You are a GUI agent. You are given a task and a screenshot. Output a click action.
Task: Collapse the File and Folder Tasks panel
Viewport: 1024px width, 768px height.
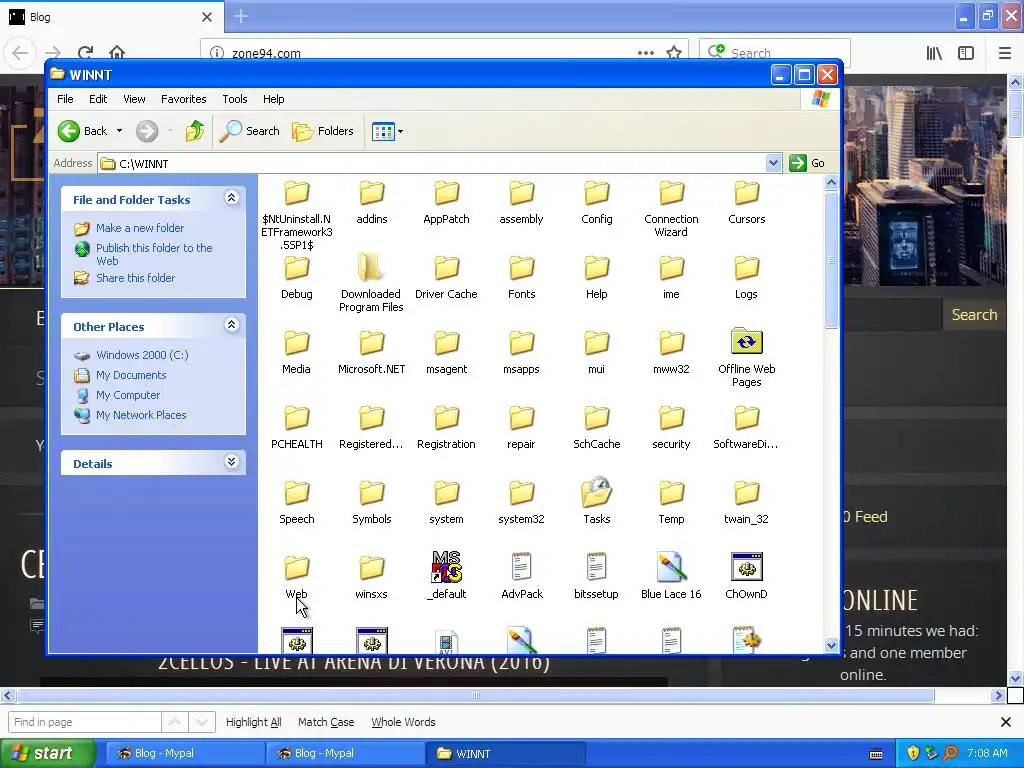[231, 198]
